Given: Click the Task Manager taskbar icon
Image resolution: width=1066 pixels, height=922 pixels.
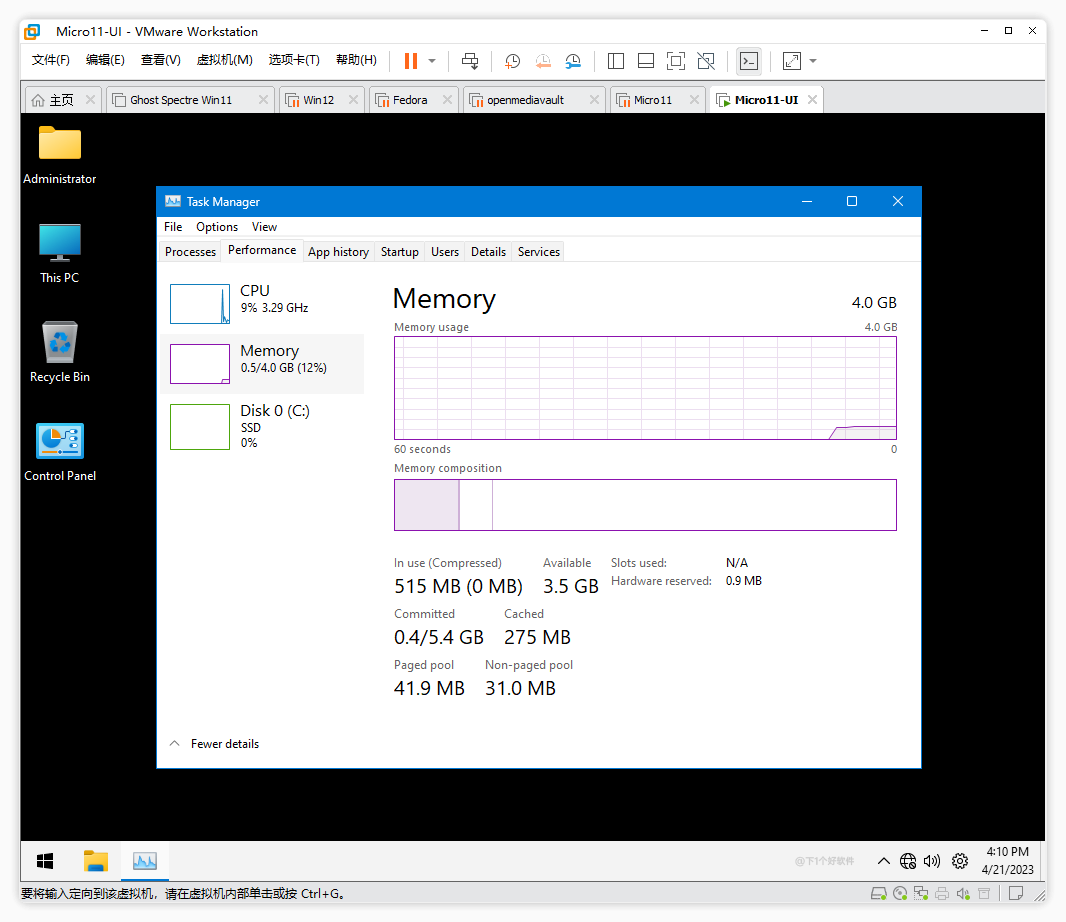Looking at the screenshot, I should coord(145,861).
